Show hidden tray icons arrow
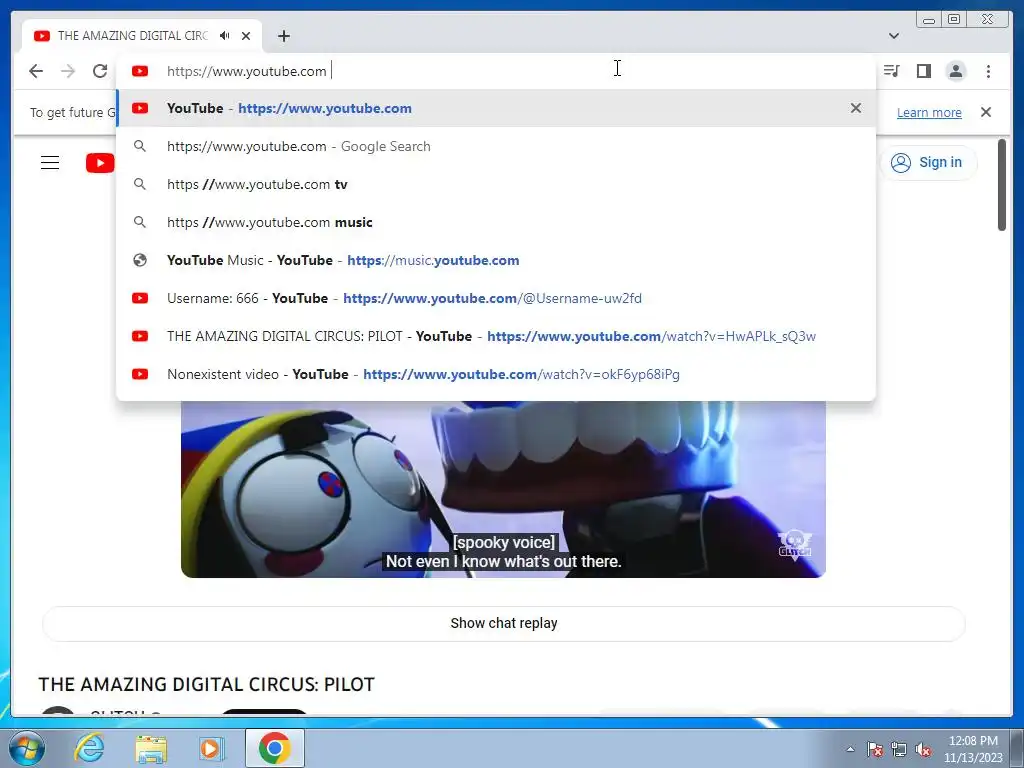This screenshot has height=768, width=1024. coord(850,749)
